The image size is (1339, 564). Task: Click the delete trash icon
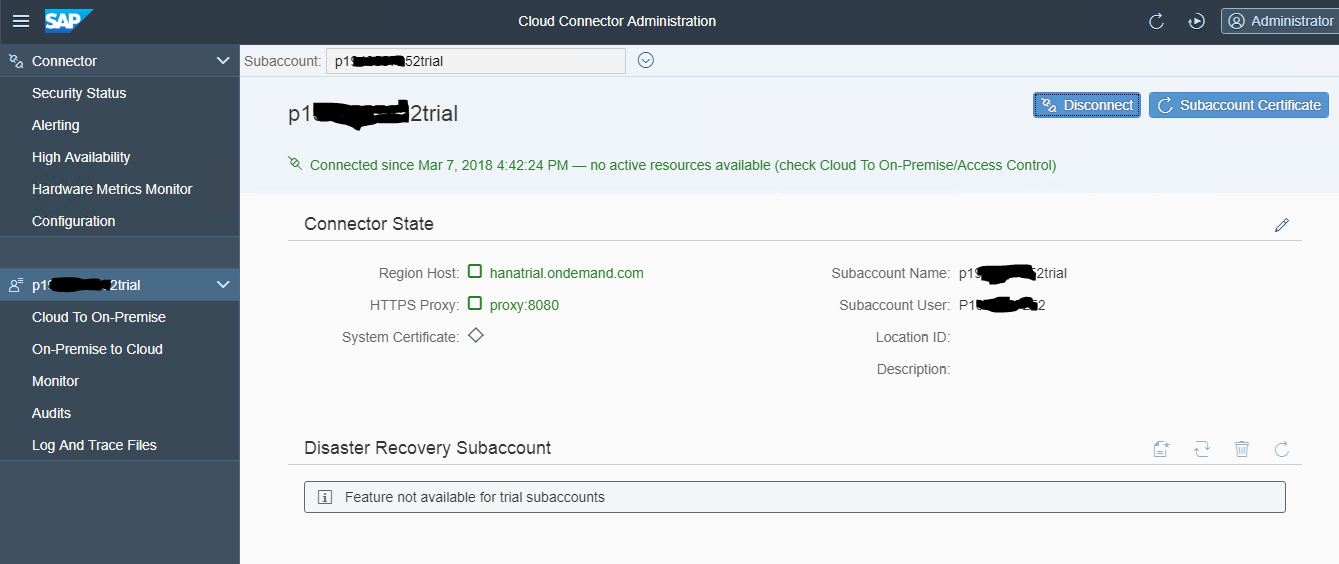[1242, 449]
